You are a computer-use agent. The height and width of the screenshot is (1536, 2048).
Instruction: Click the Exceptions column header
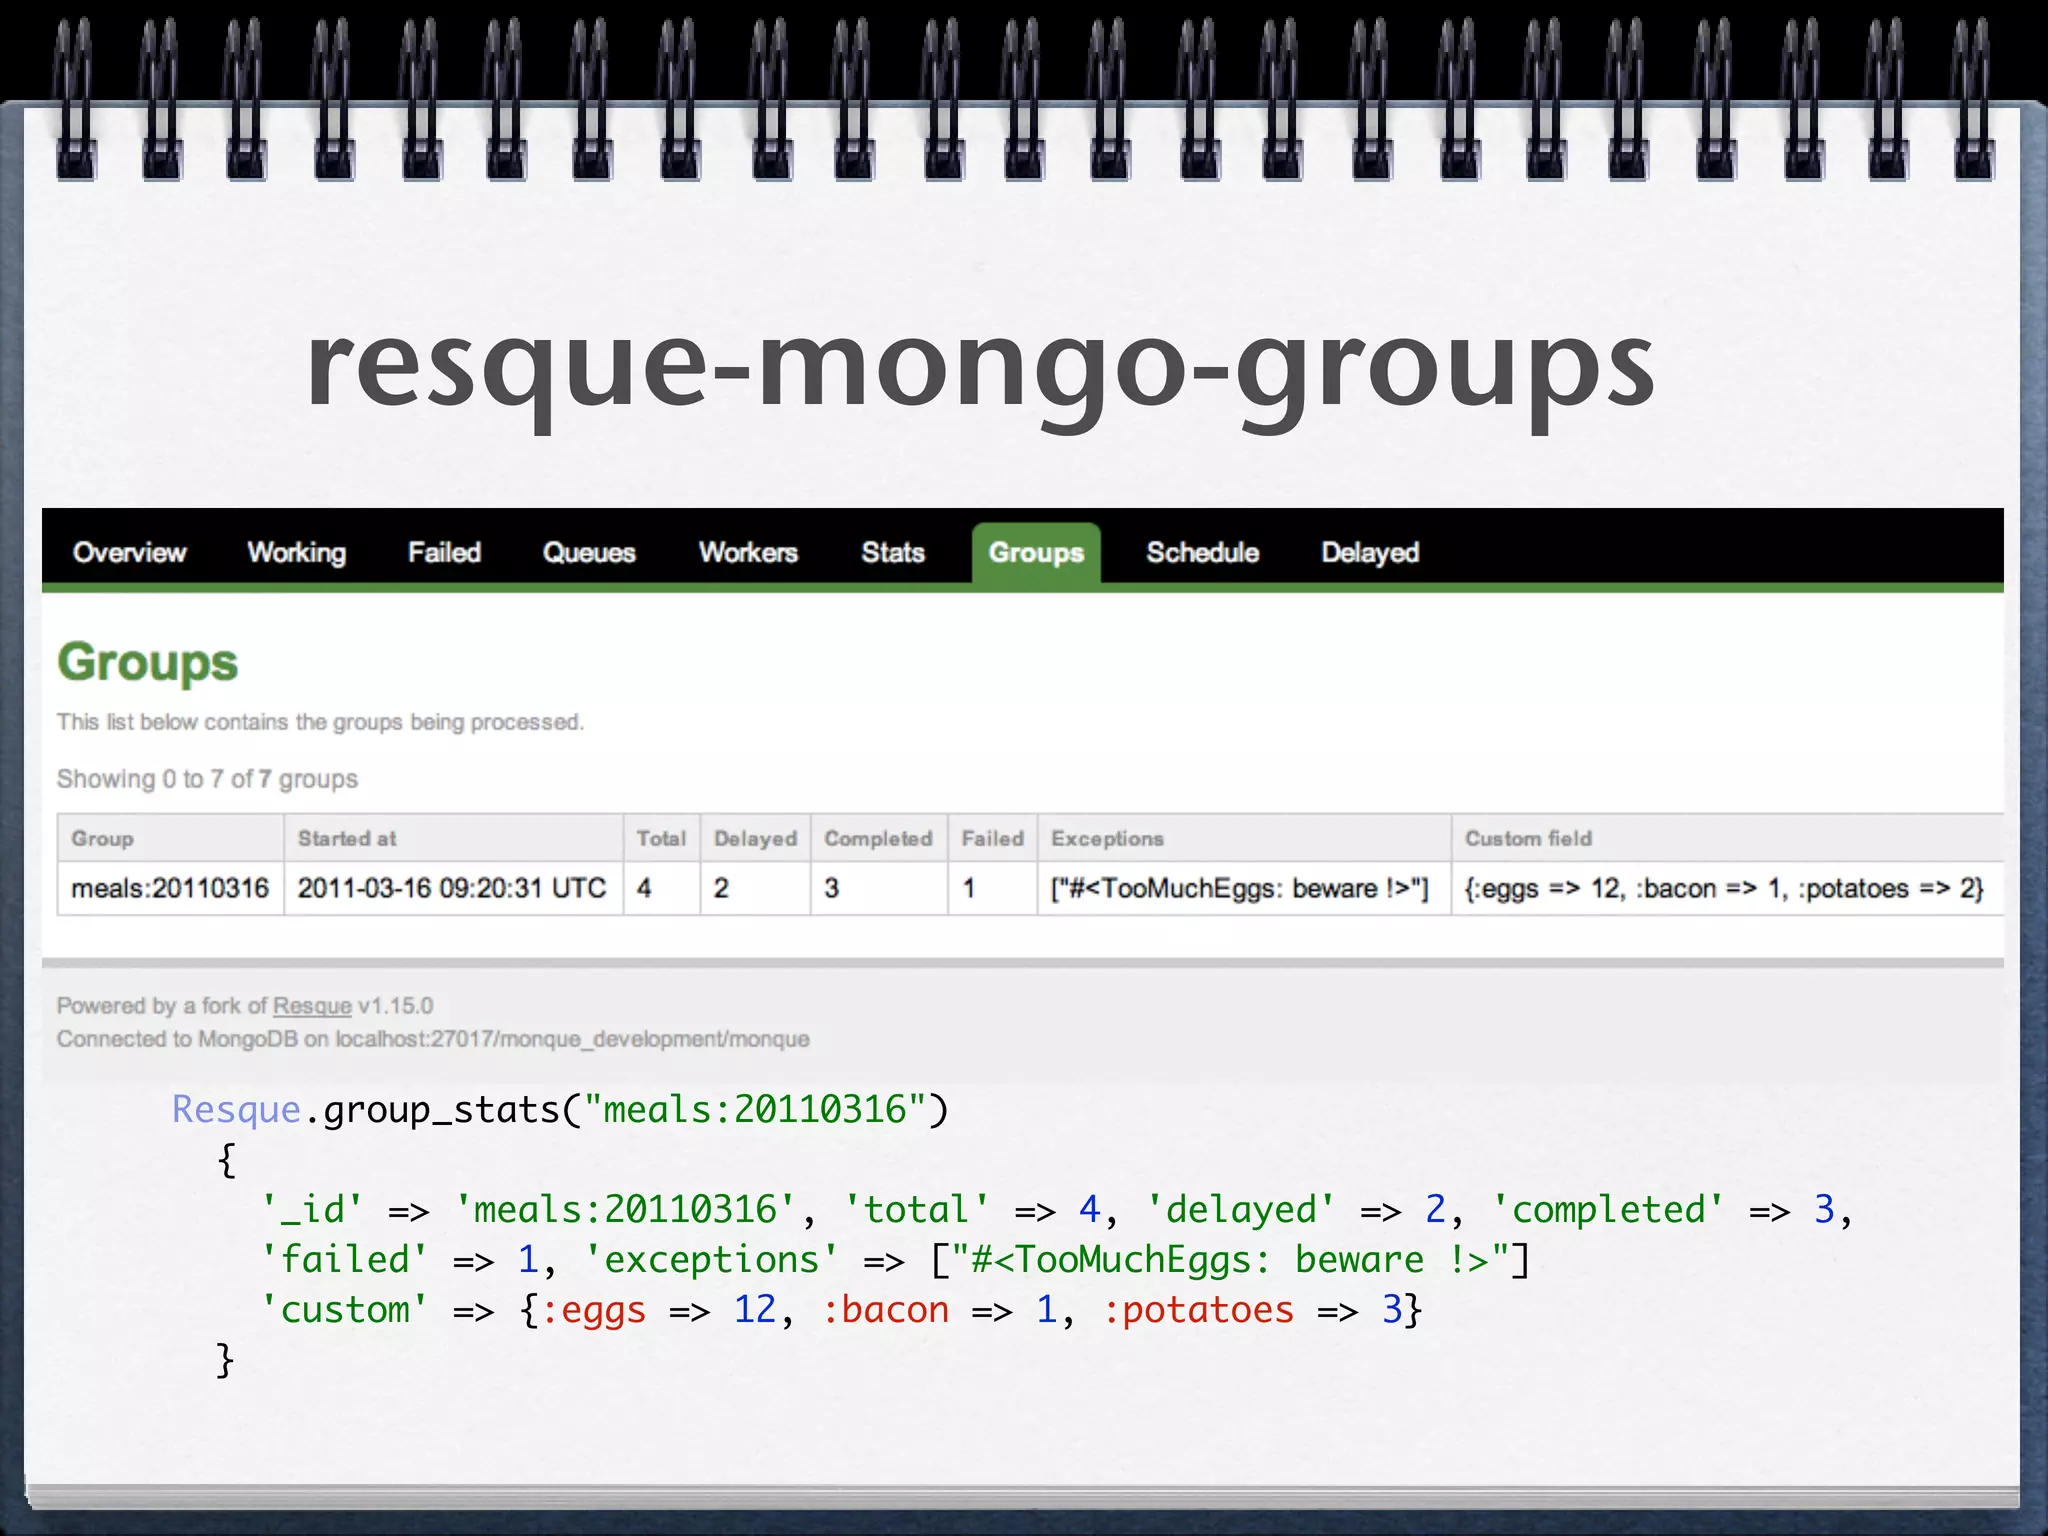pos(1244,838)
